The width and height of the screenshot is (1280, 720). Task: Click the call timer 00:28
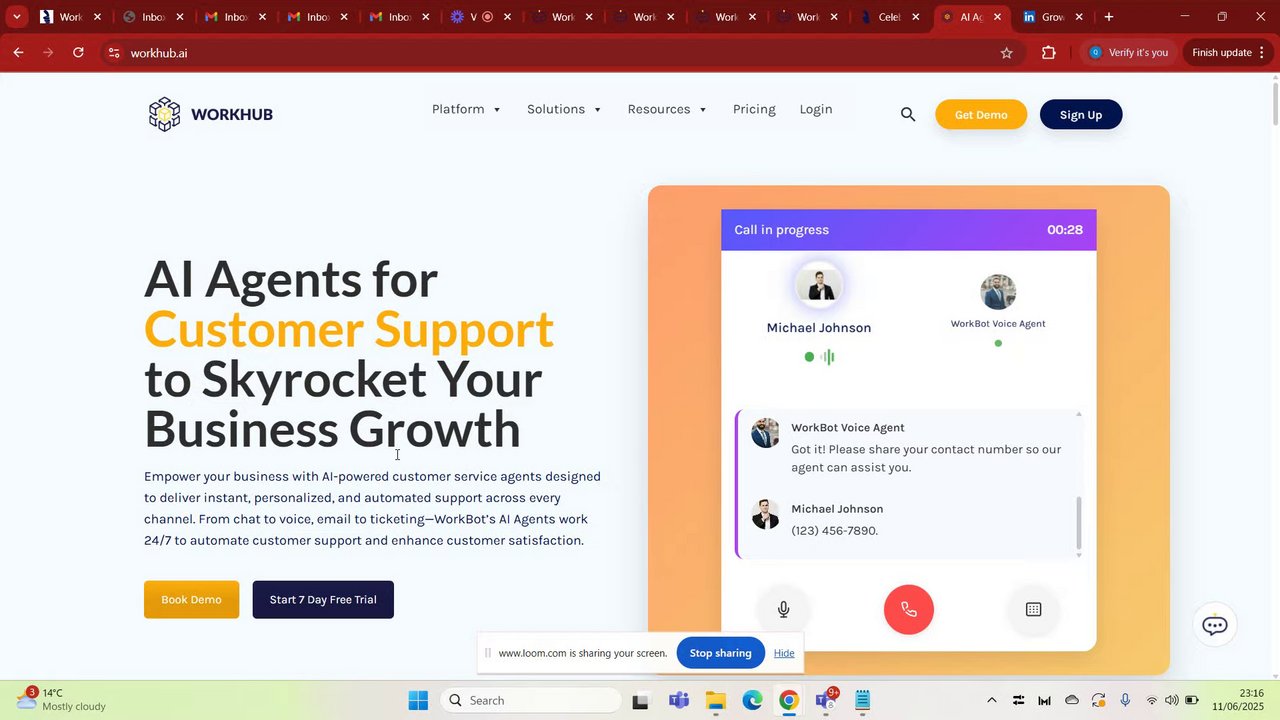click(1065, 230)
